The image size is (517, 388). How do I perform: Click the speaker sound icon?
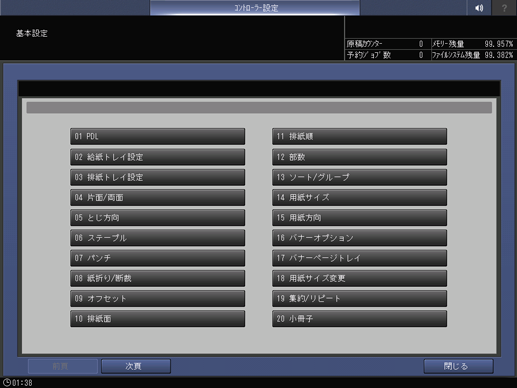pos(479,8)
